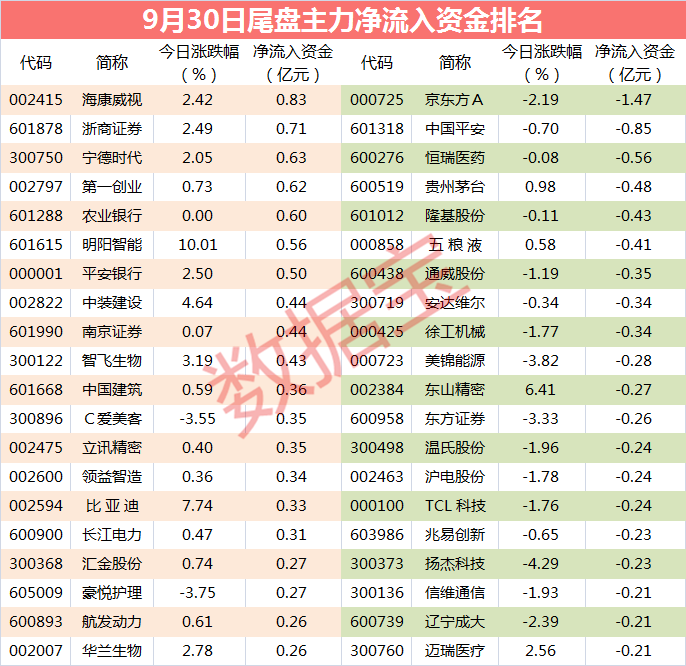Click the stock name 京东方A
Viewport: 686px width, 666px height.
click(454, 100)
